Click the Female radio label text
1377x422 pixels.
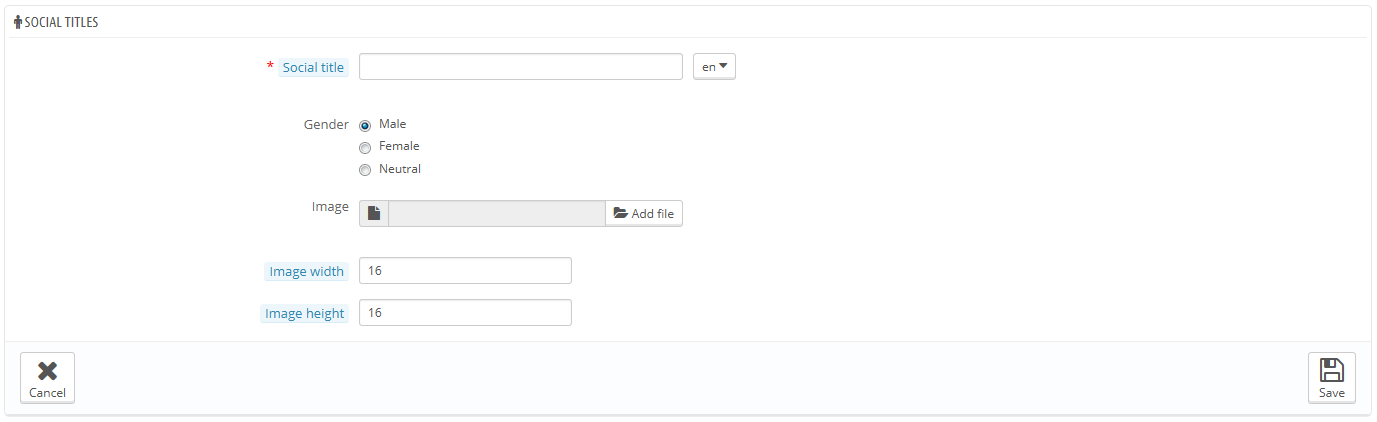point(399,146)
